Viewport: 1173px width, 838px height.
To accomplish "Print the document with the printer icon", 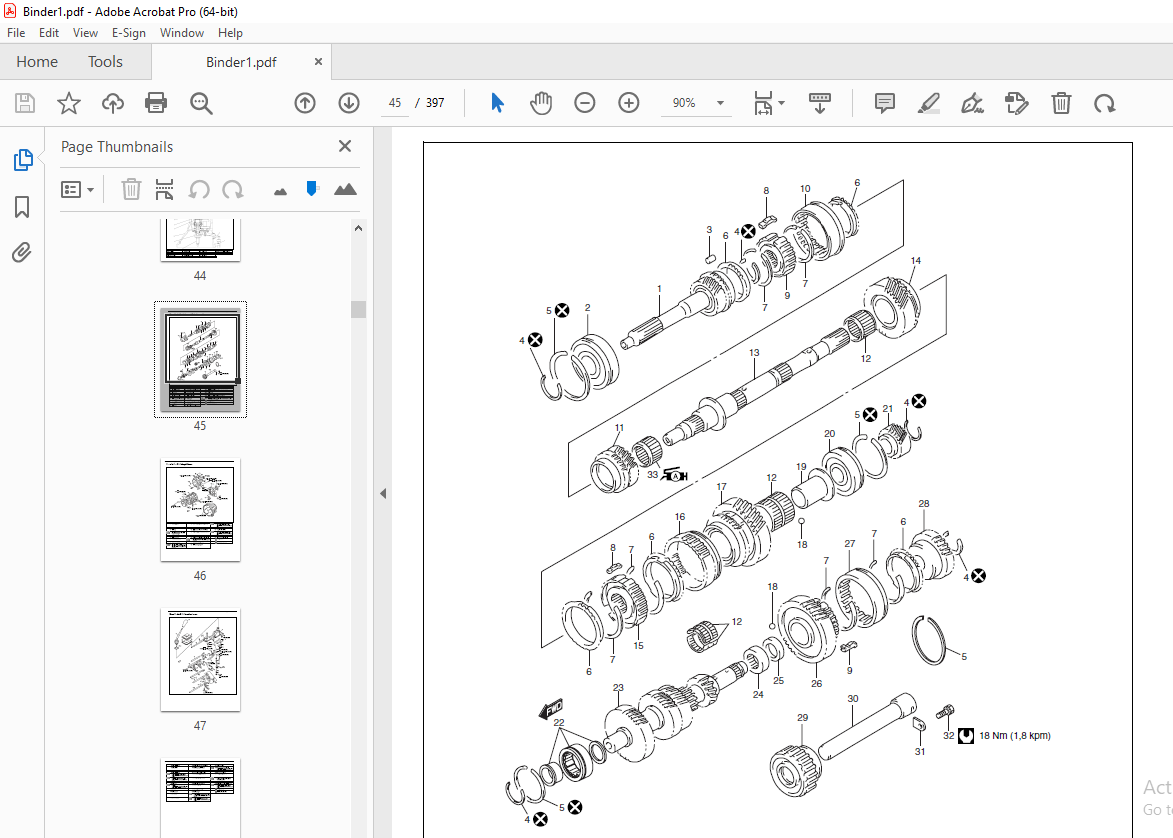I will (x=156, y=103).
